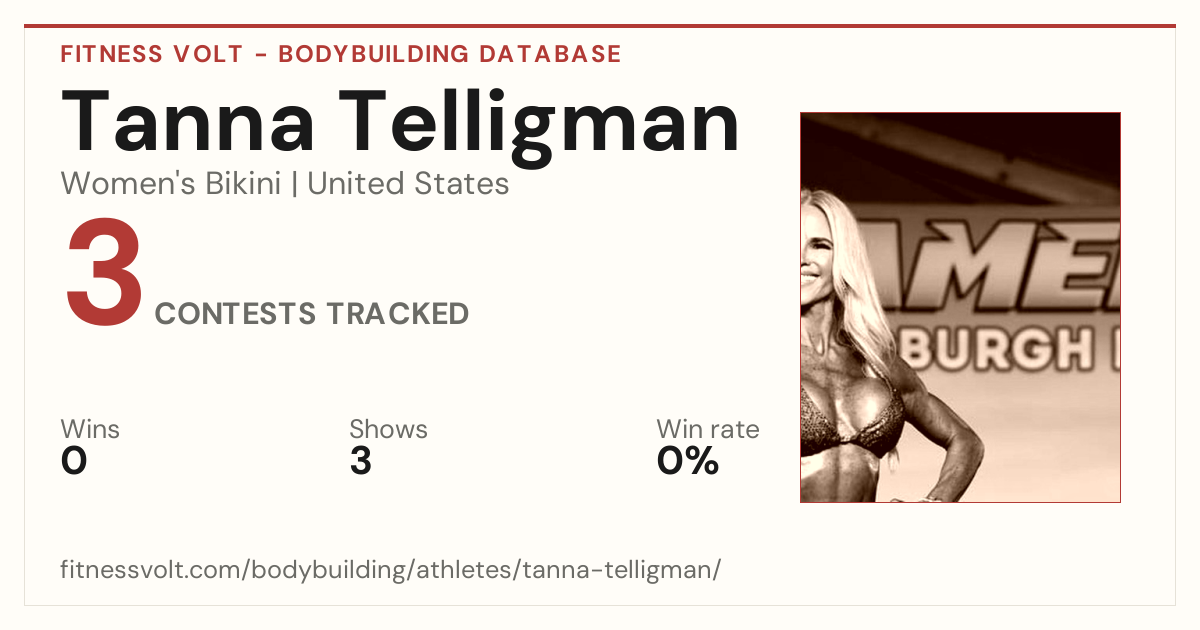The width and height of the screenshot is (1200, 630).
Task: Click the Shows stat label
Action: pos(388,430)
